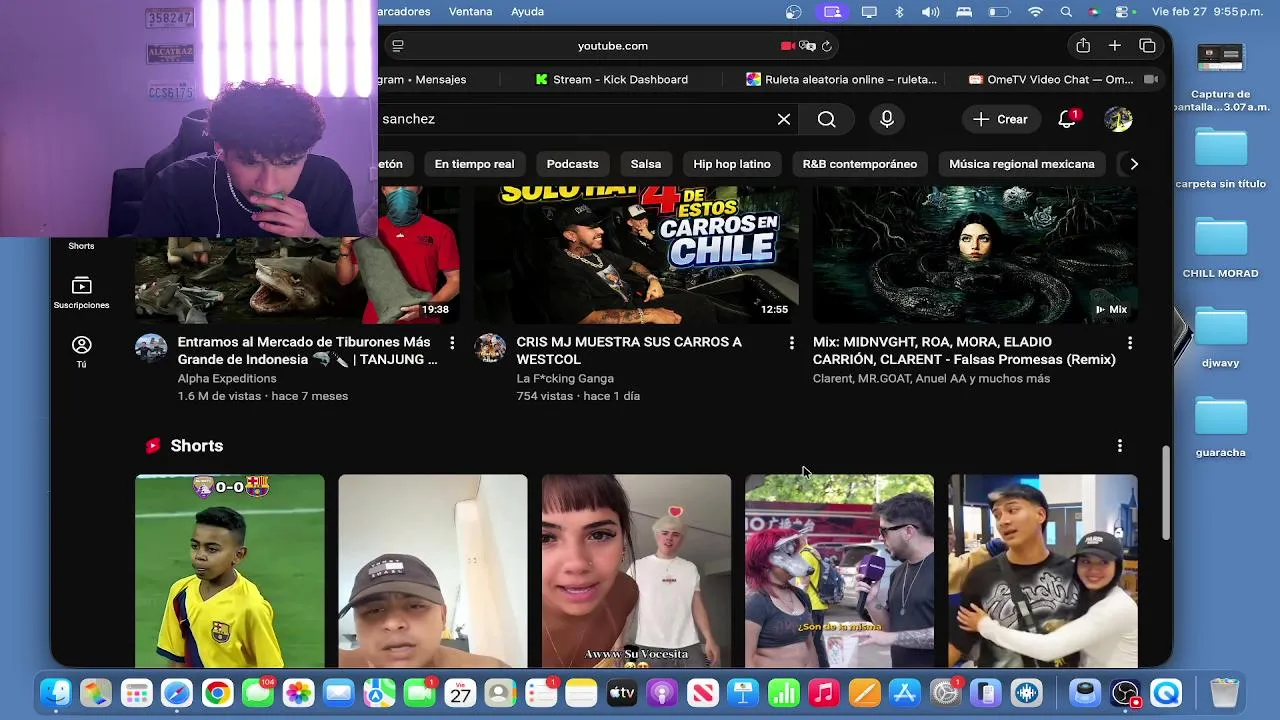Open the 'Awww Su Vocesita' Short
1280x720 pixels.
coord(636,570)
